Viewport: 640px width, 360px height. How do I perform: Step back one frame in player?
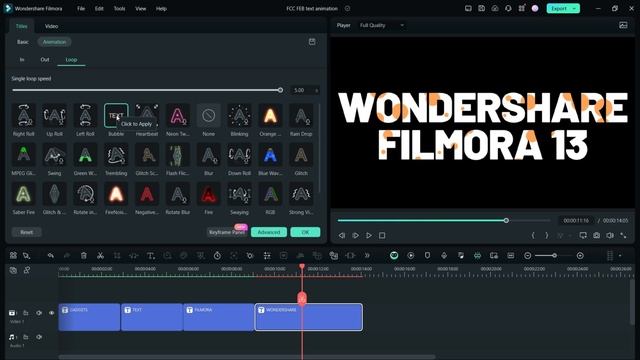click(342, 236)
